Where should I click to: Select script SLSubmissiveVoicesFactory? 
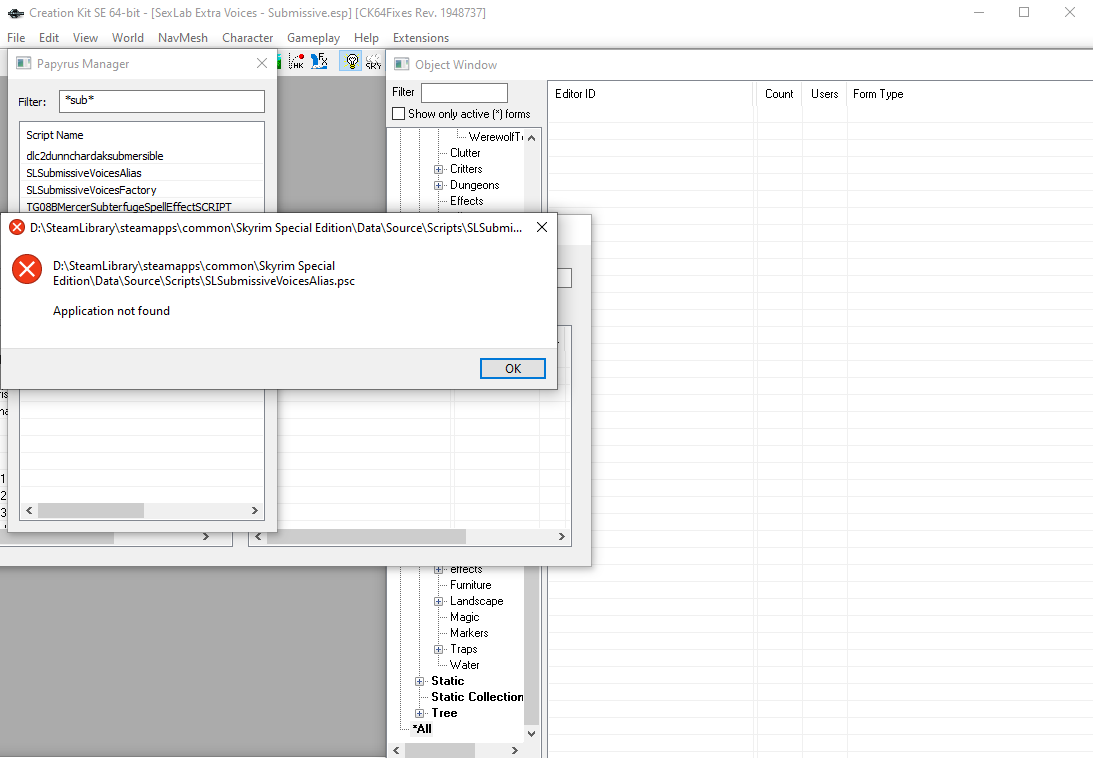pyautogui.click(x=91, y=190)
